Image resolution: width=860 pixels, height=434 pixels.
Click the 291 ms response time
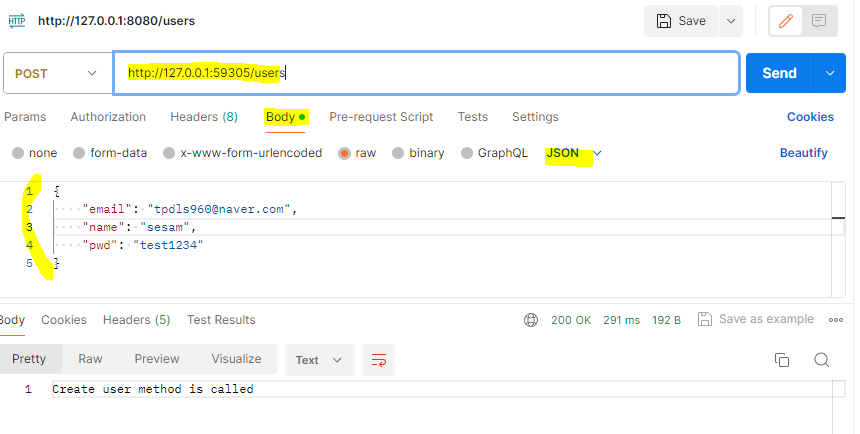point(621,320)
